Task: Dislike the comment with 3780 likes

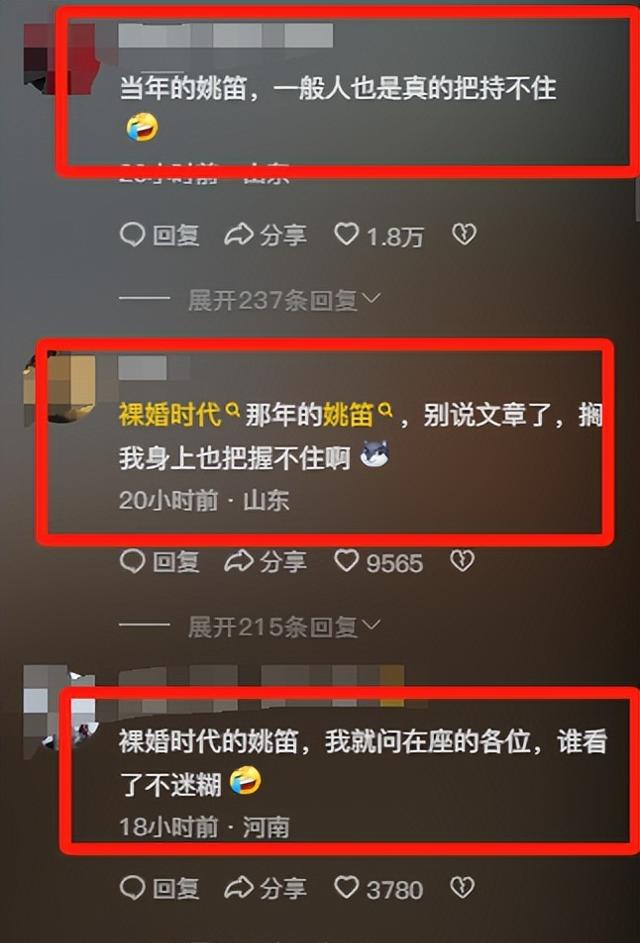Action: click(x=463, y=887)
